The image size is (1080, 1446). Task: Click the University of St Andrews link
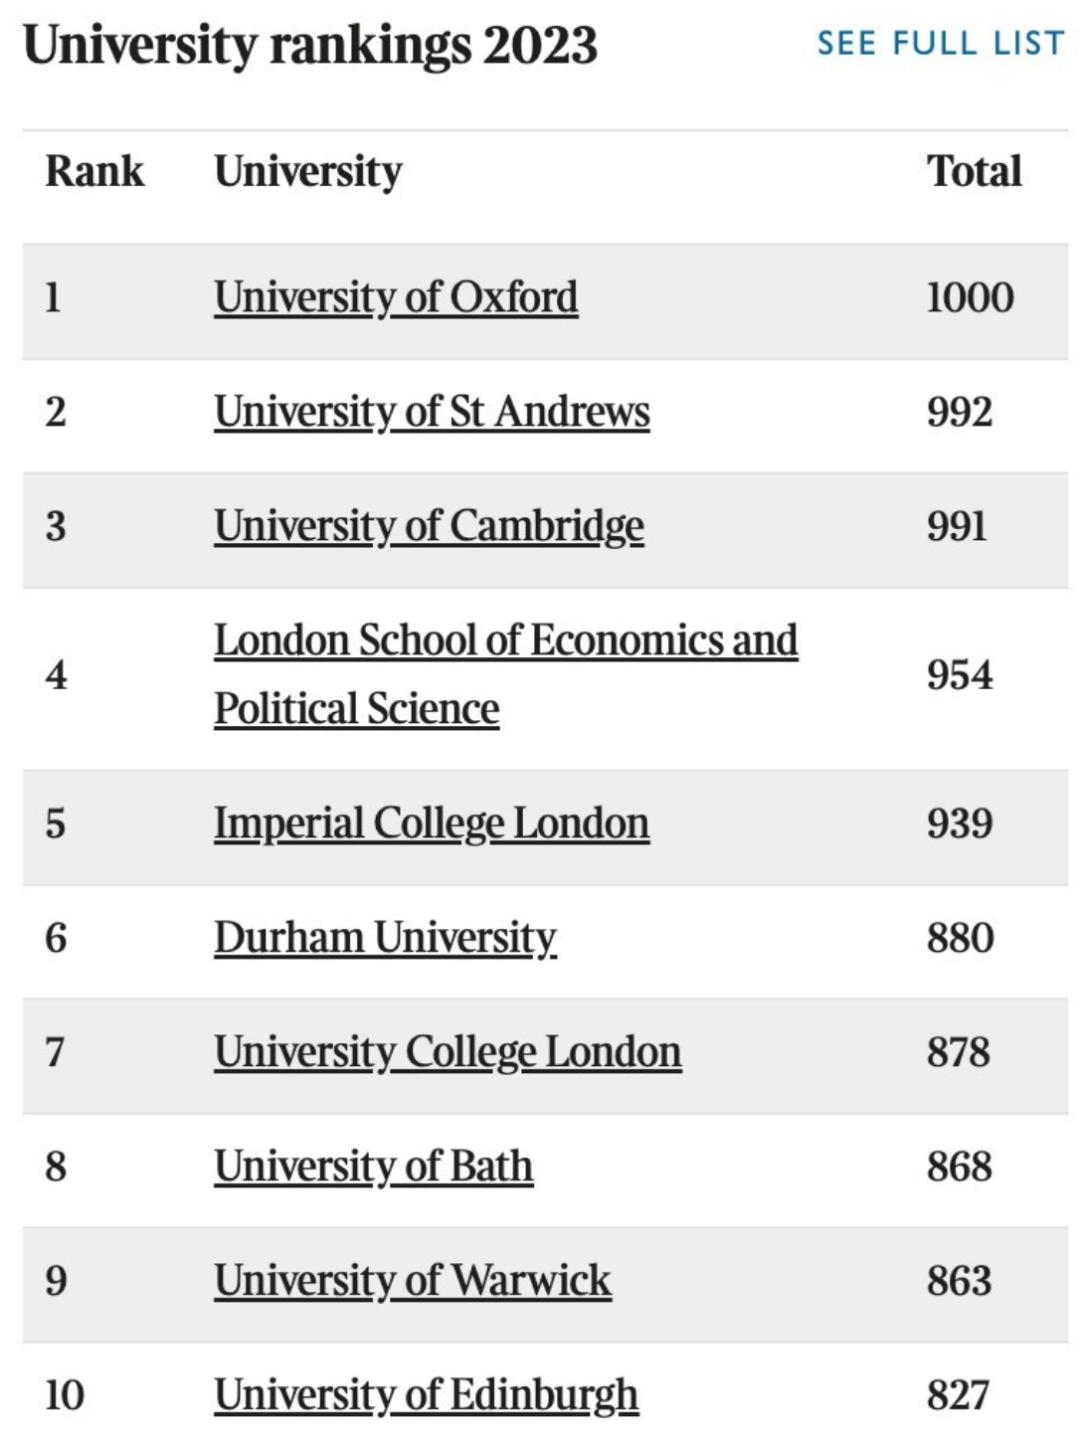coord(431,411)
